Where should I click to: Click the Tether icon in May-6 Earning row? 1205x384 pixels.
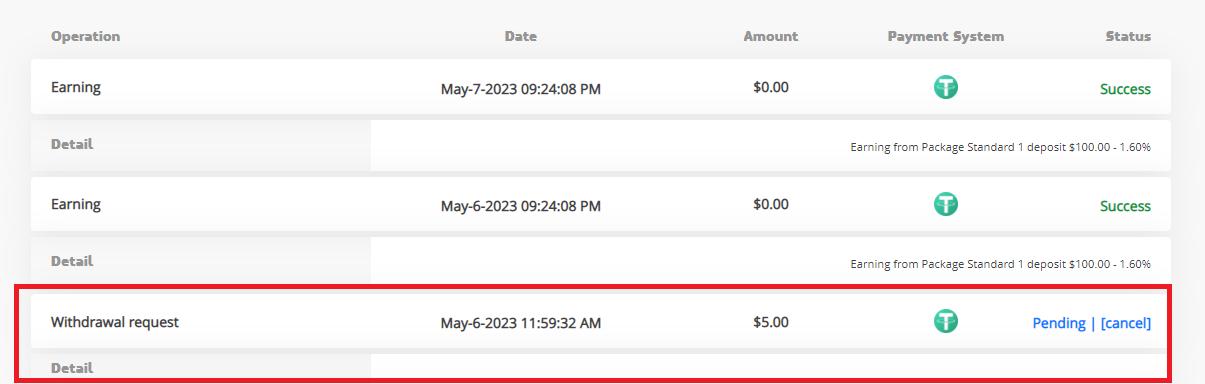[945, 204]
